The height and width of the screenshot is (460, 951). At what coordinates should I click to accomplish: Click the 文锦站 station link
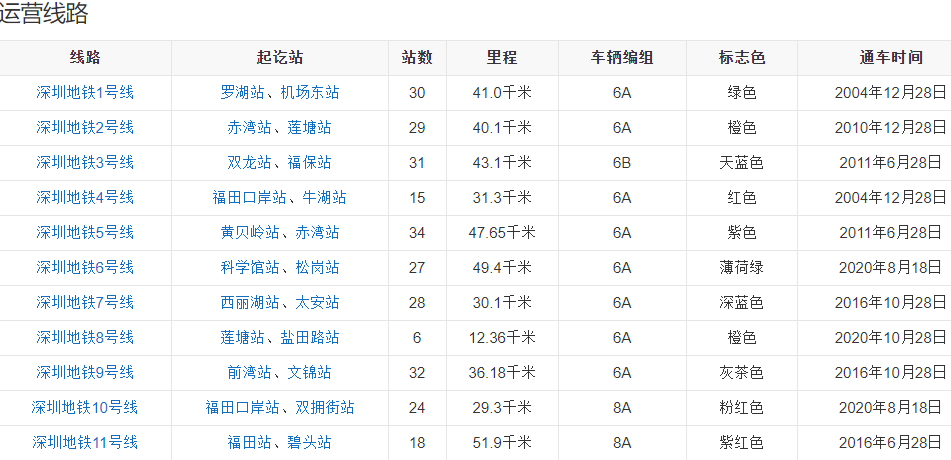310,373
